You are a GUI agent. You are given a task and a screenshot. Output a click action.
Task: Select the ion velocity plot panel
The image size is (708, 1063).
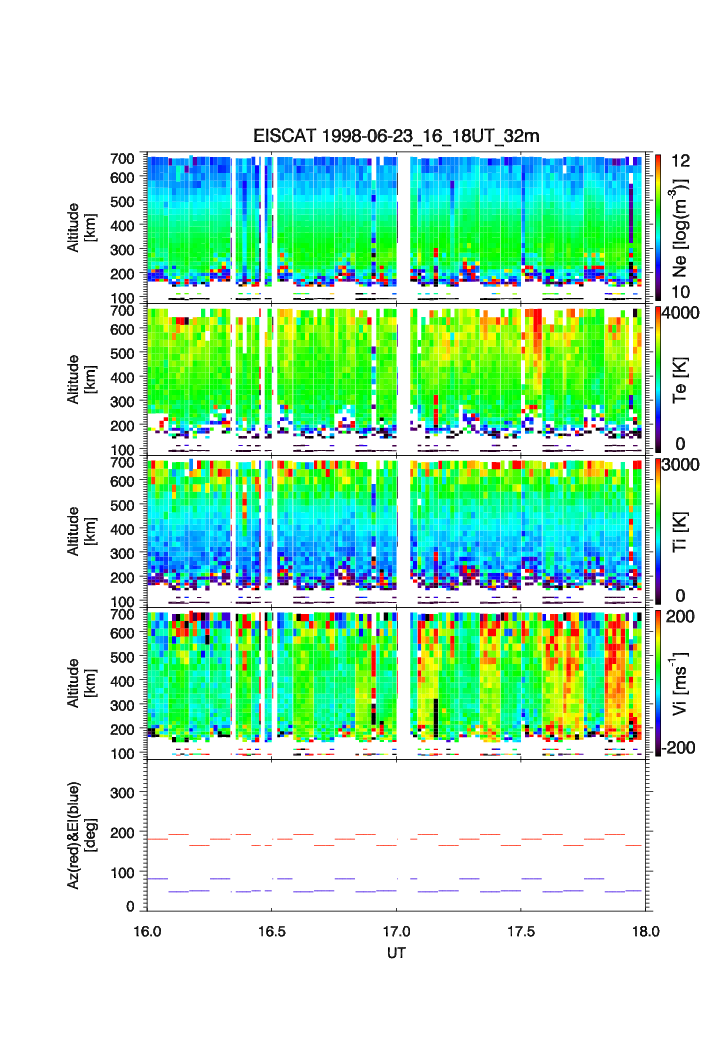397,683
